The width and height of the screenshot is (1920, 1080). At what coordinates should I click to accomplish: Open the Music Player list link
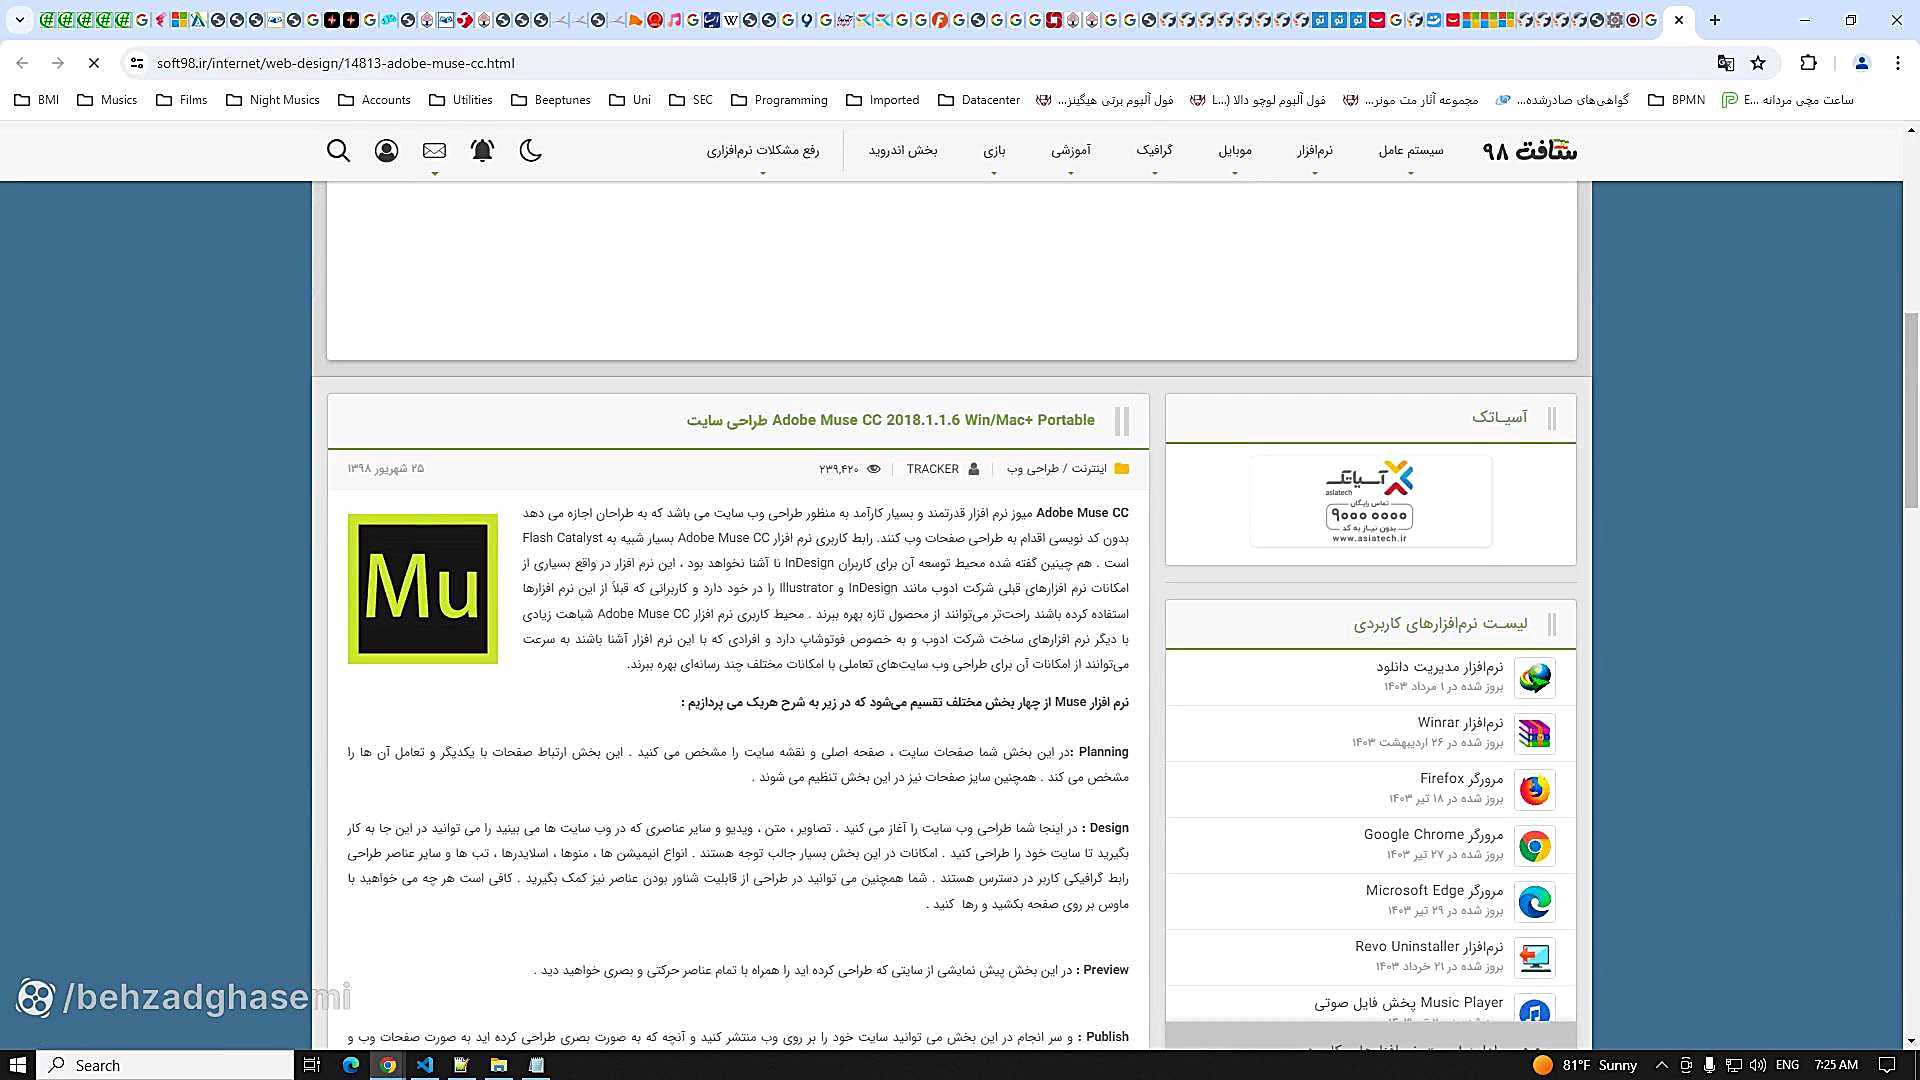[1408, 1003]
